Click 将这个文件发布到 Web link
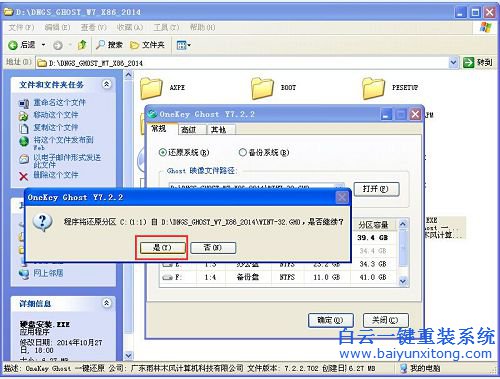The image size is (500, 379). click(63, 143)
